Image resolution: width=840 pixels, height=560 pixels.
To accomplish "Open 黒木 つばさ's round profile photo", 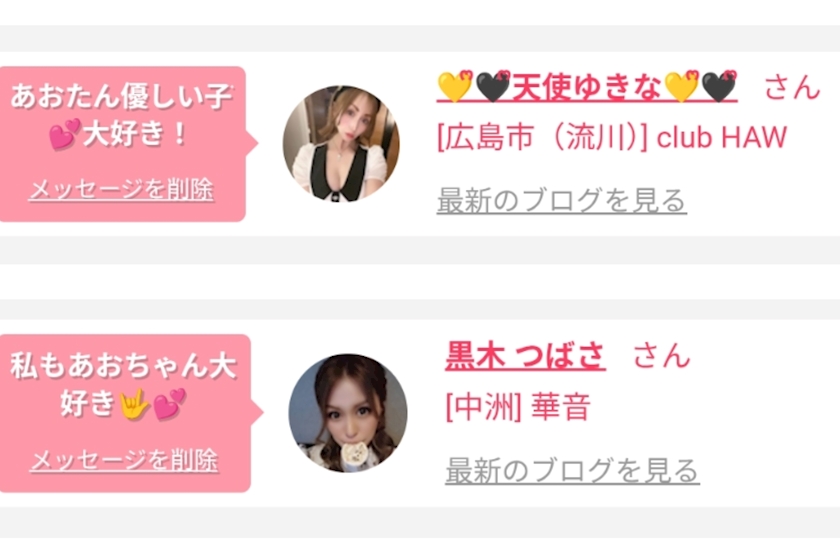I will coord(348,413).
